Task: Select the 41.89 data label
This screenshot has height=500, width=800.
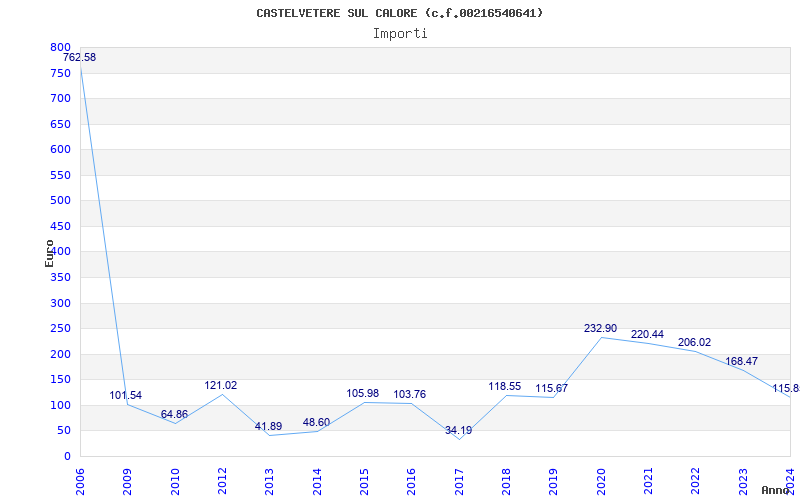Action: pos(268,426)
